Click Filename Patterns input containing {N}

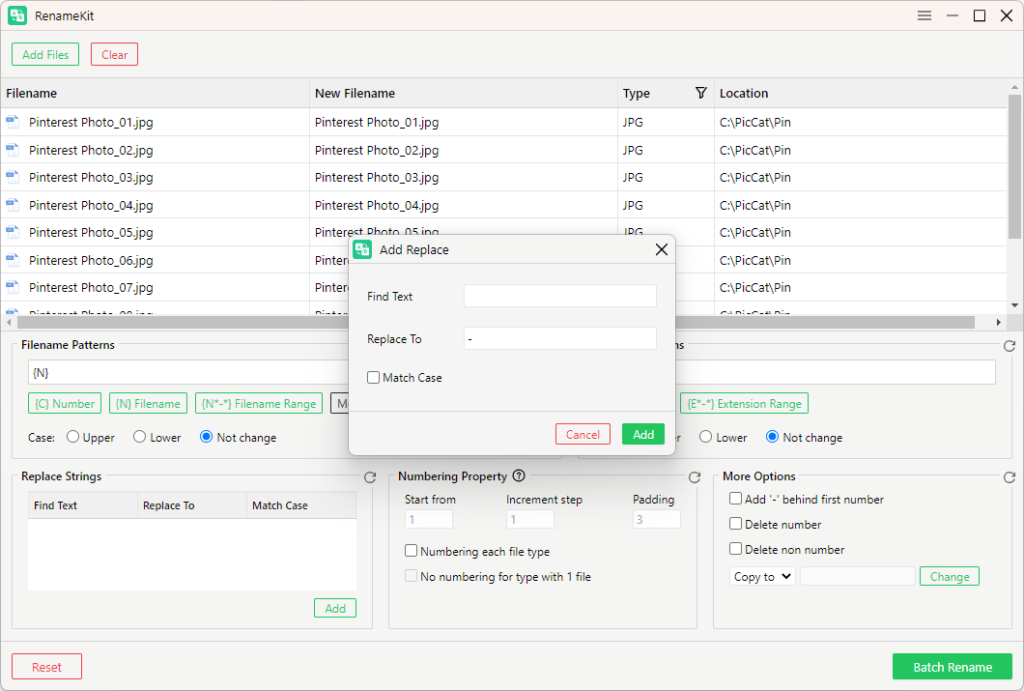point(189,372)
